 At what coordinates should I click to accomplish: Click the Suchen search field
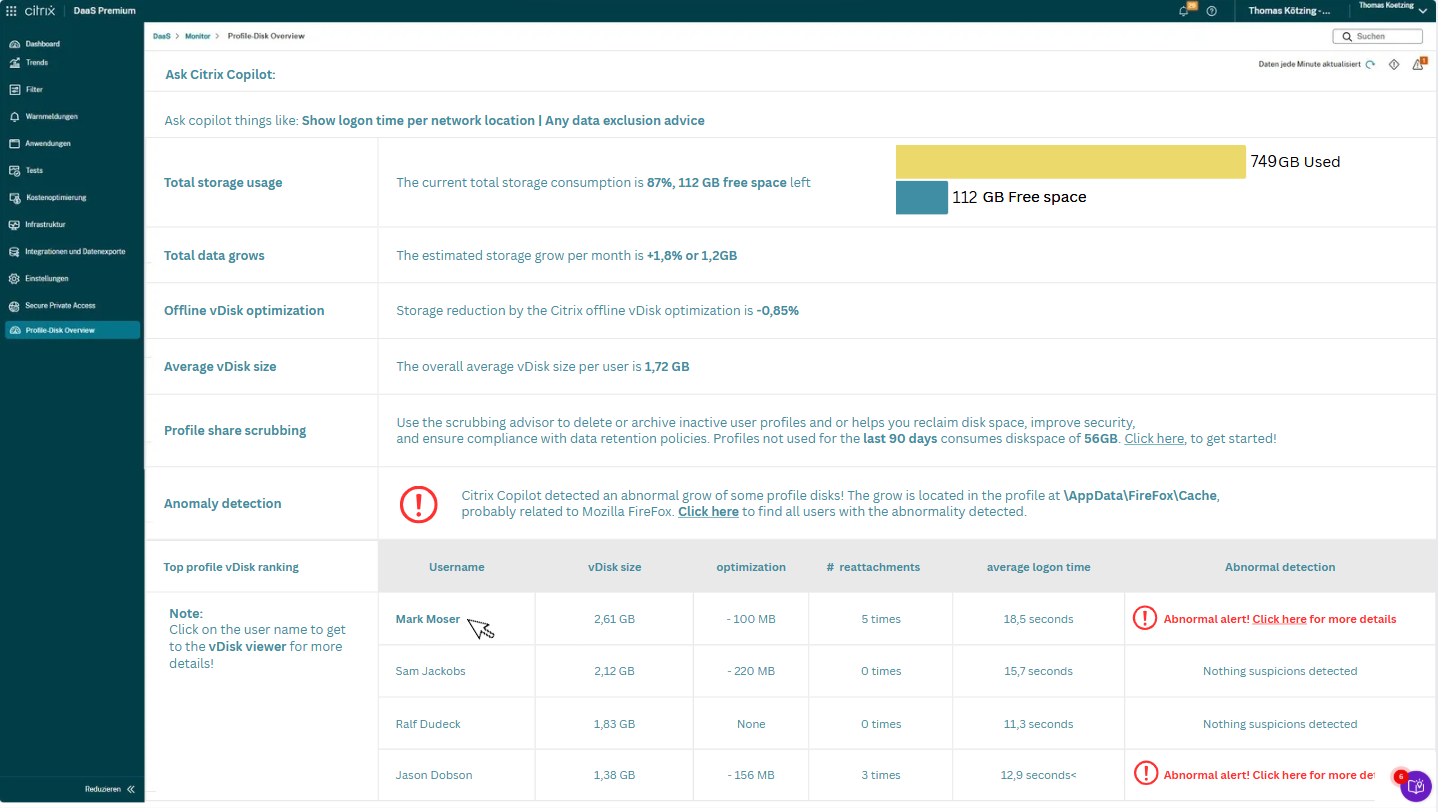click(x=1377, y=36)
